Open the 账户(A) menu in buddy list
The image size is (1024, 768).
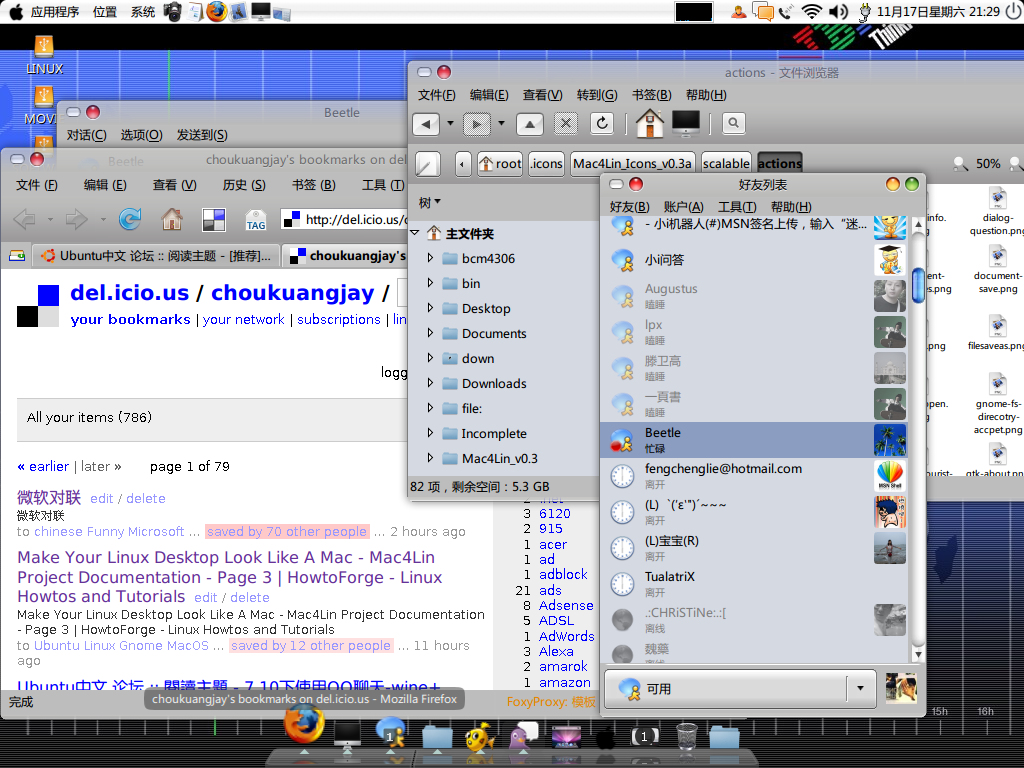click(683, 206)
